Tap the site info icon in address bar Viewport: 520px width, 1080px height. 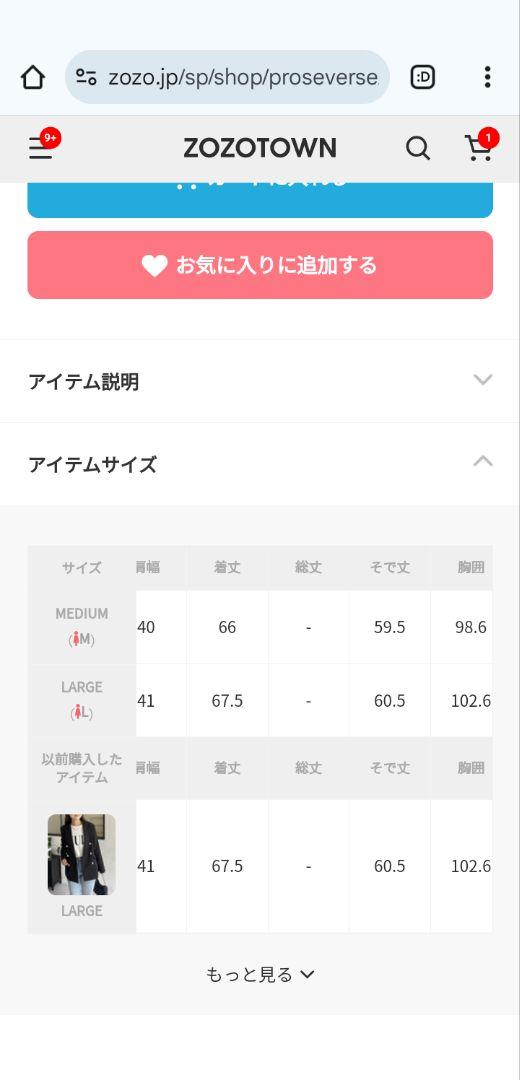[86, 77]
